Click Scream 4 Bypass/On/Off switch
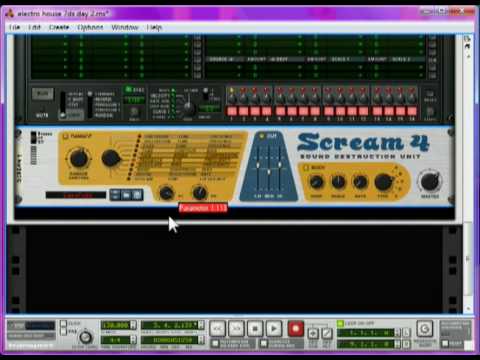The height and width of the screenshot is (360, 480). [x=34, y=138]
